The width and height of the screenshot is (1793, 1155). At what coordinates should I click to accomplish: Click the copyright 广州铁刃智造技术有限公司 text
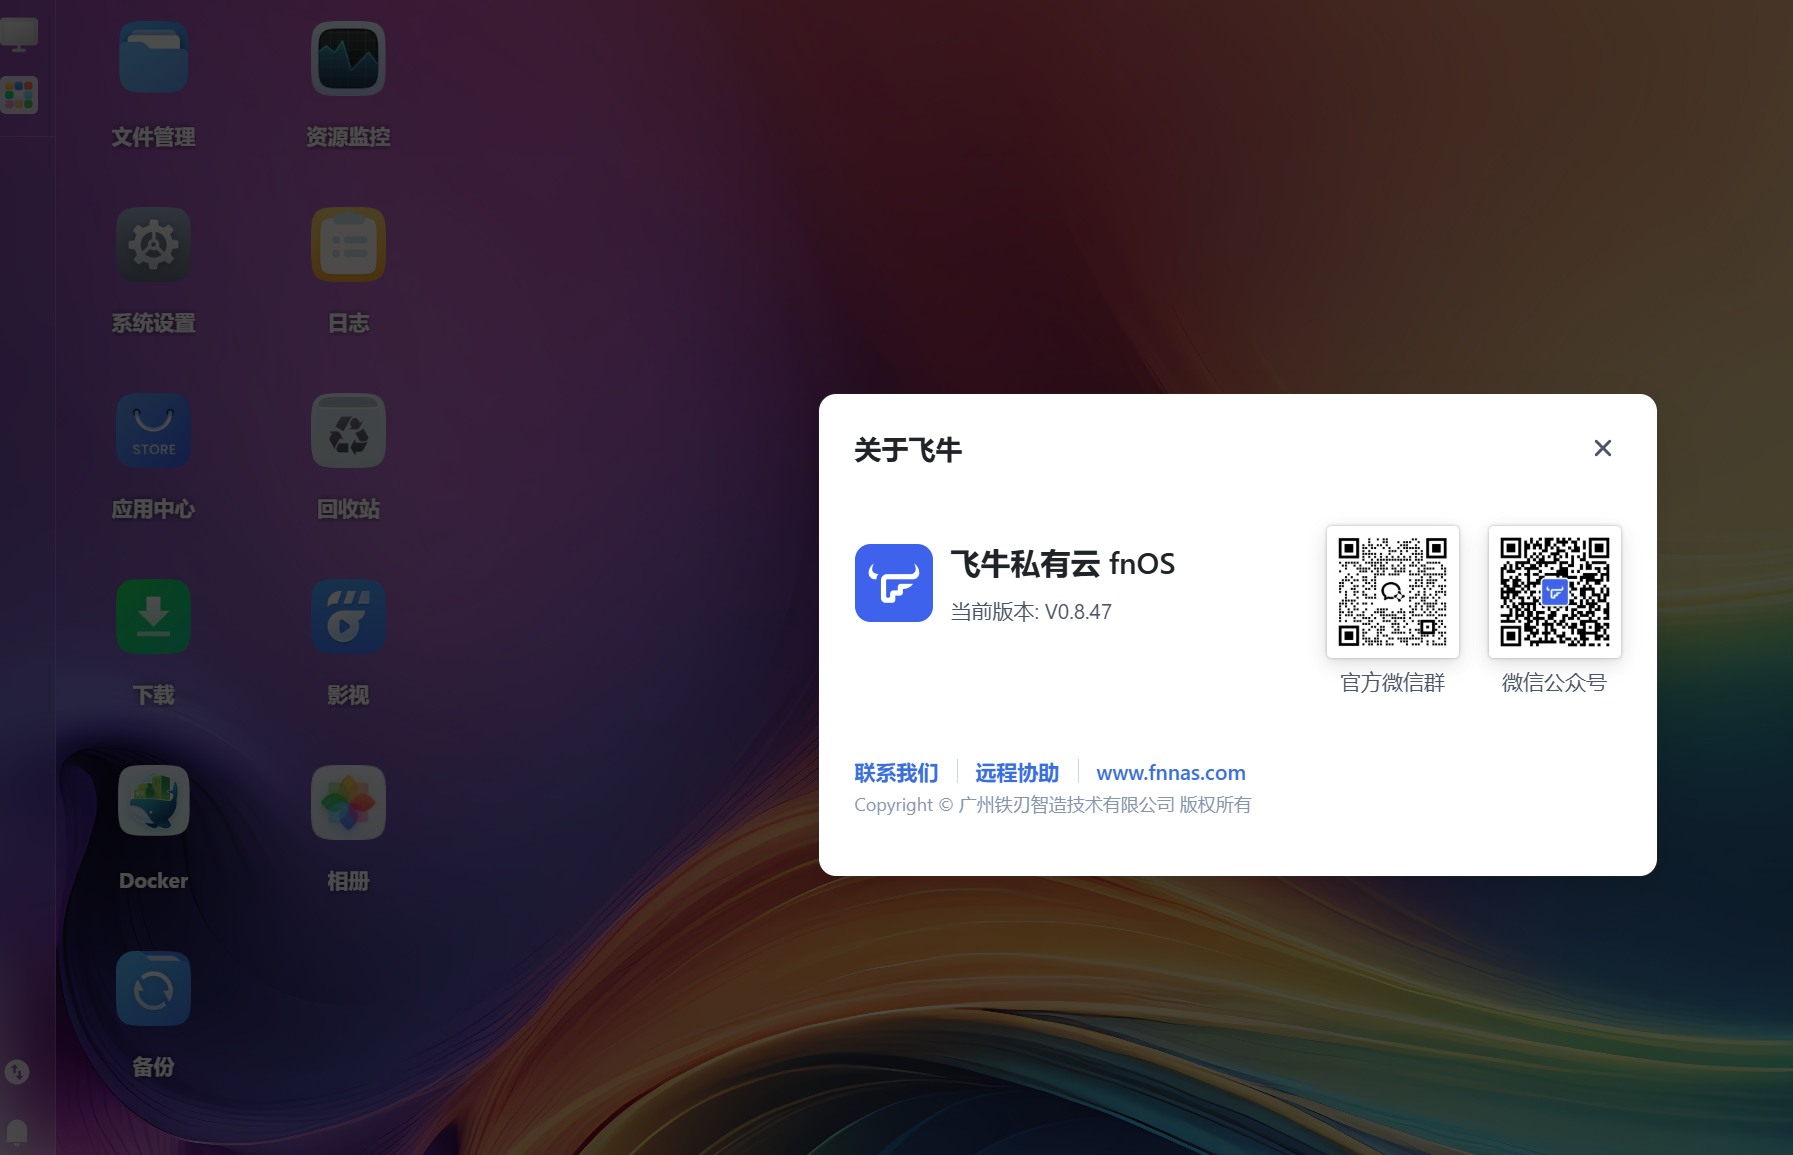tap(1053, 805)
